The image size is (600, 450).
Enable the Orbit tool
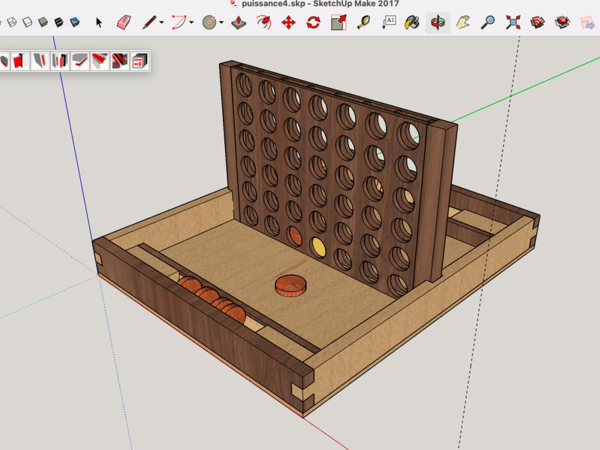[437, 21]
